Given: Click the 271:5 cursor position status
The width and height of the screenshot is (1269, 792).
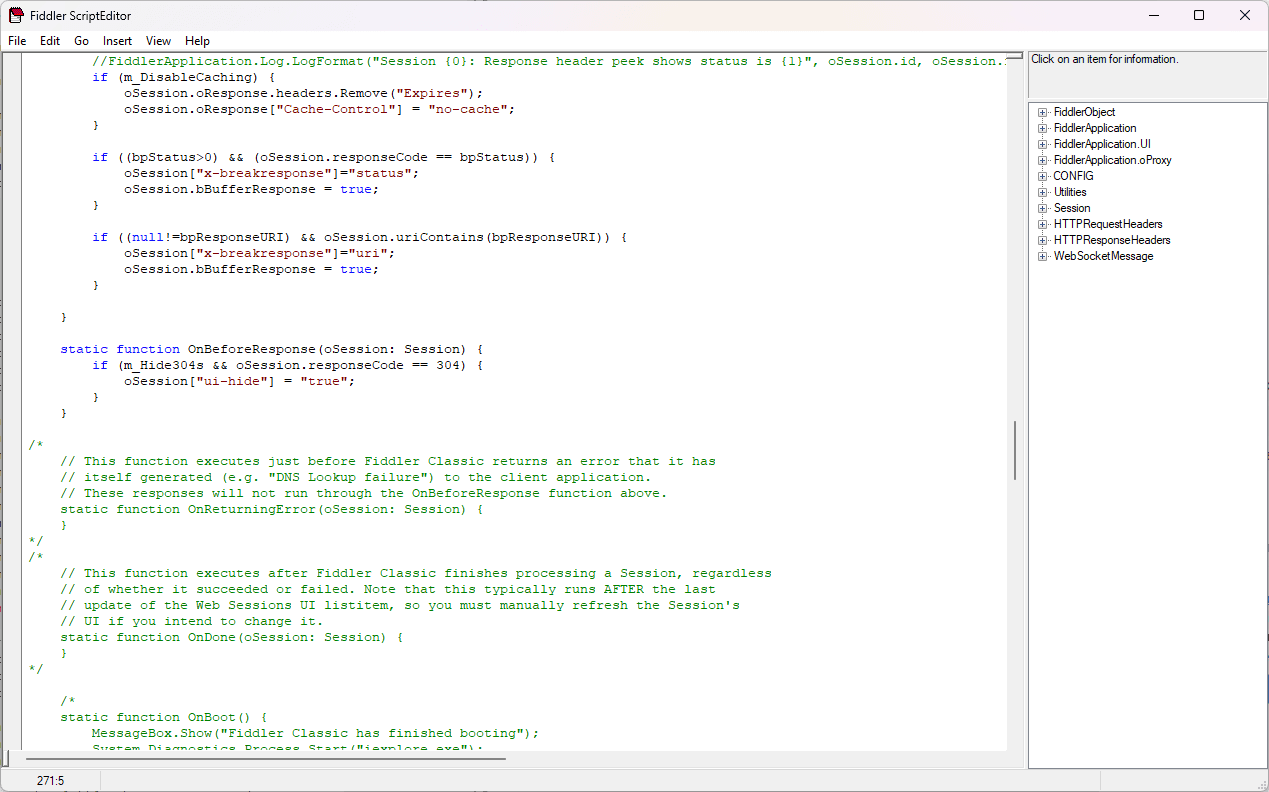Looking at the screenshot, I should coord(50,780).
